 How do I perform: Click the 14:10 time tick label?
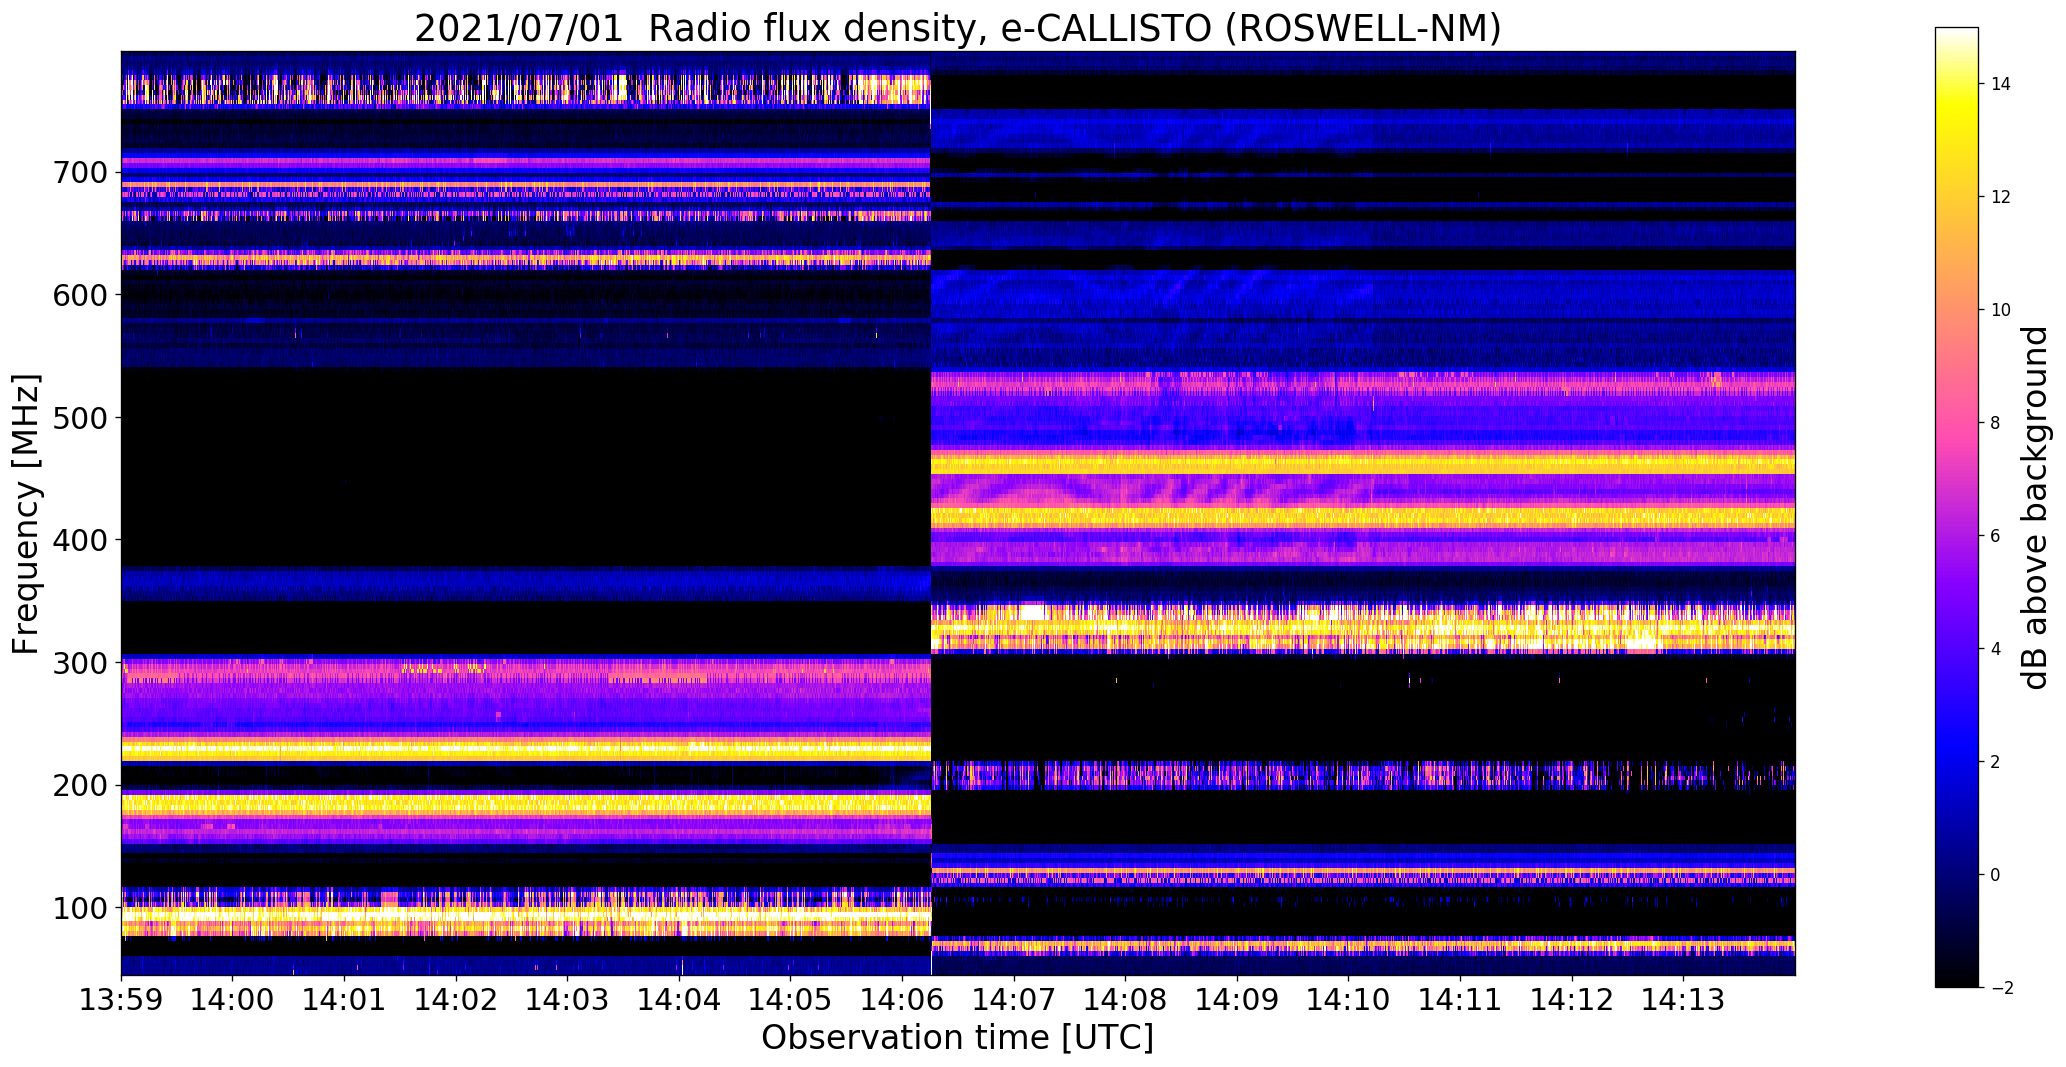pyautogui.click(x=1349, y=999)
